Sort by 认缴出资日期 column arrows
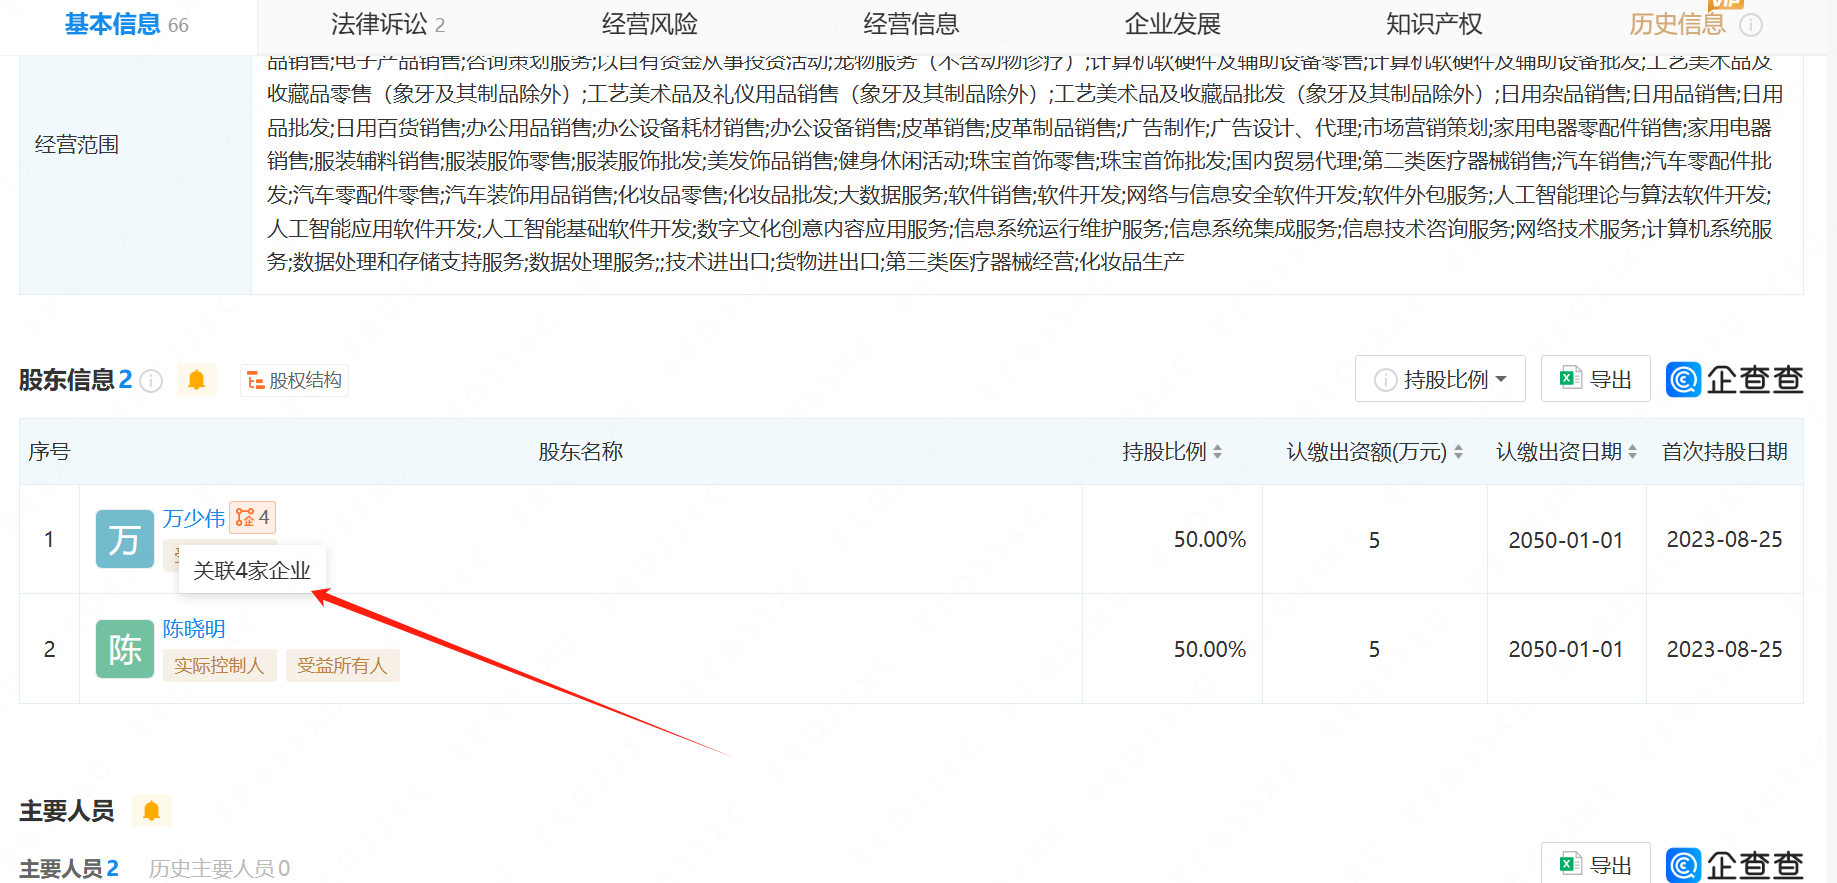This screenshot has height=883, width=1837. coord(1632,452)
